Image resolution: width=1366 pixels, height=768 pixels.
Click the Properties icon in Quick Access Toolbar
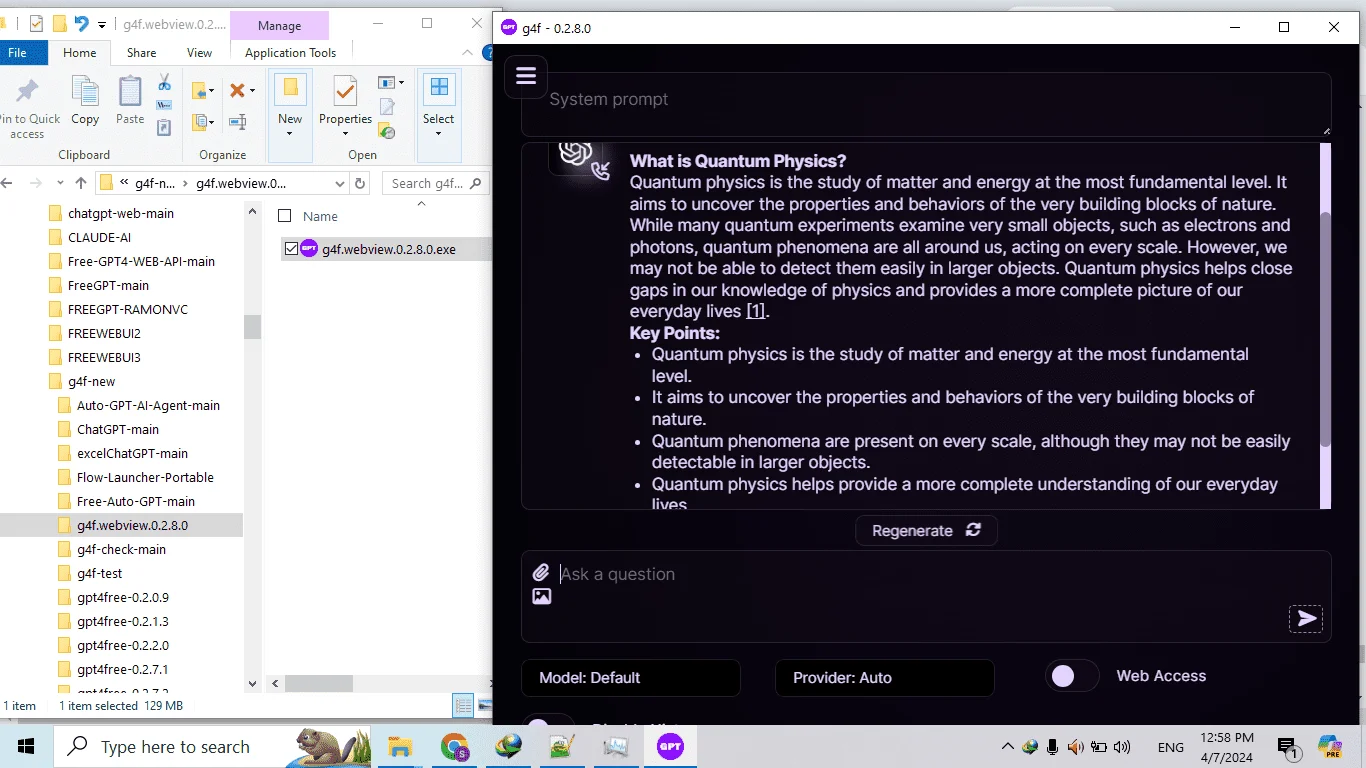(x=36, y=24)
